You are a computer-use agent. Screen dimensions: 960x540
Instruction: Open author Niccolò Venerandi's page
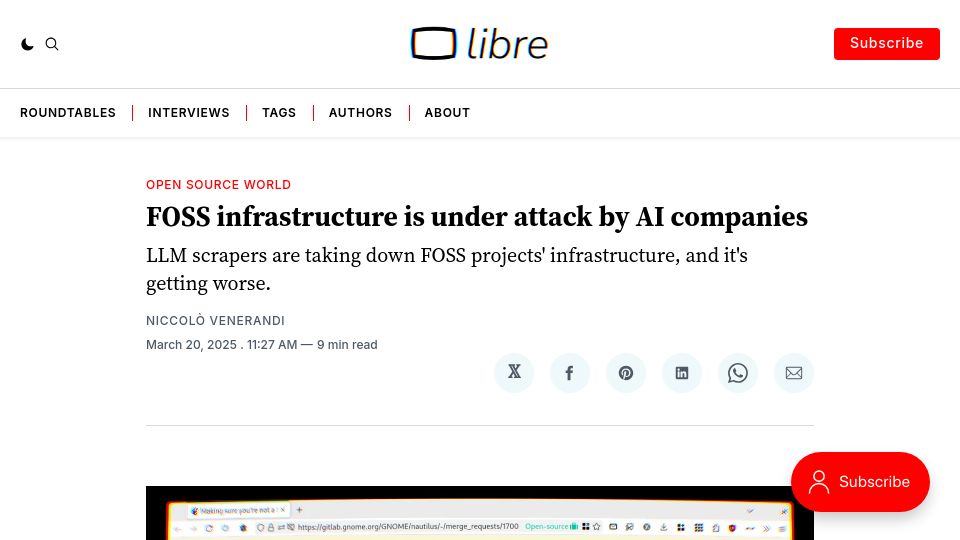(216, 321)
